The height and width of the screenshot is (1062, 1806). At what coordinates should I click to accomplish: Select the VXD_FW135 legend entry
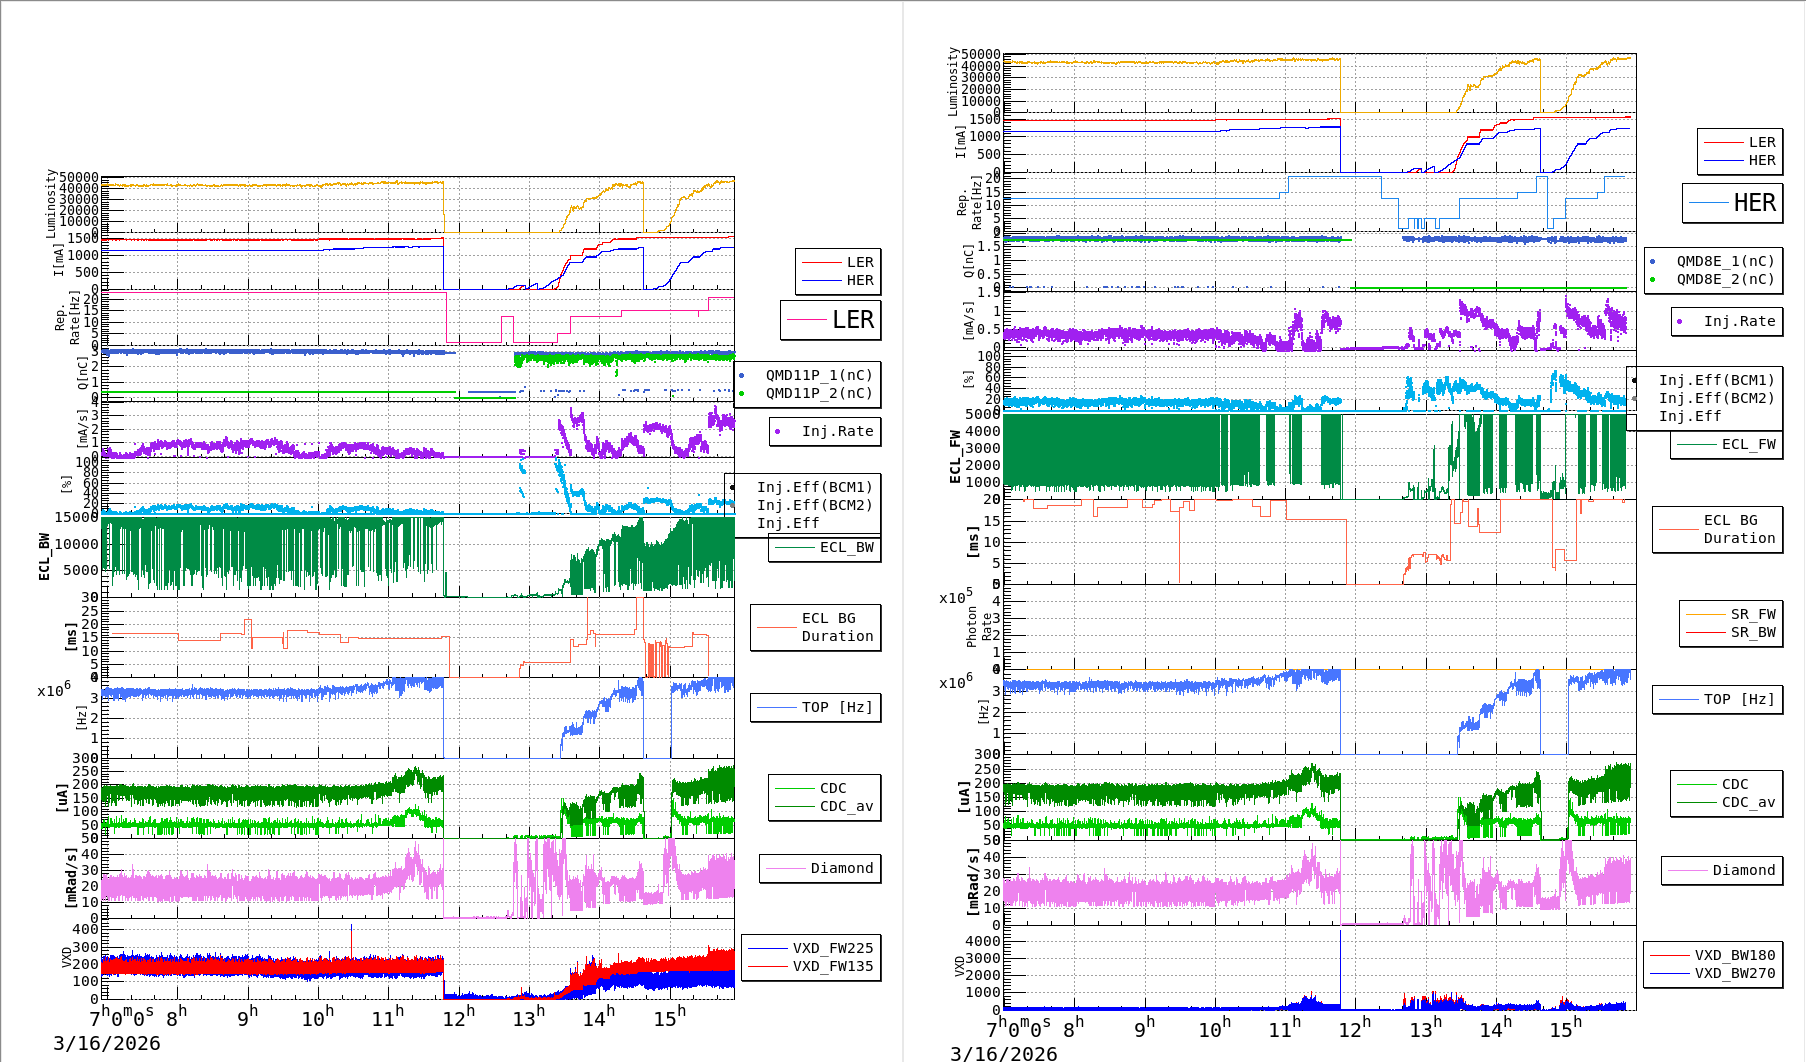(832, 966)
